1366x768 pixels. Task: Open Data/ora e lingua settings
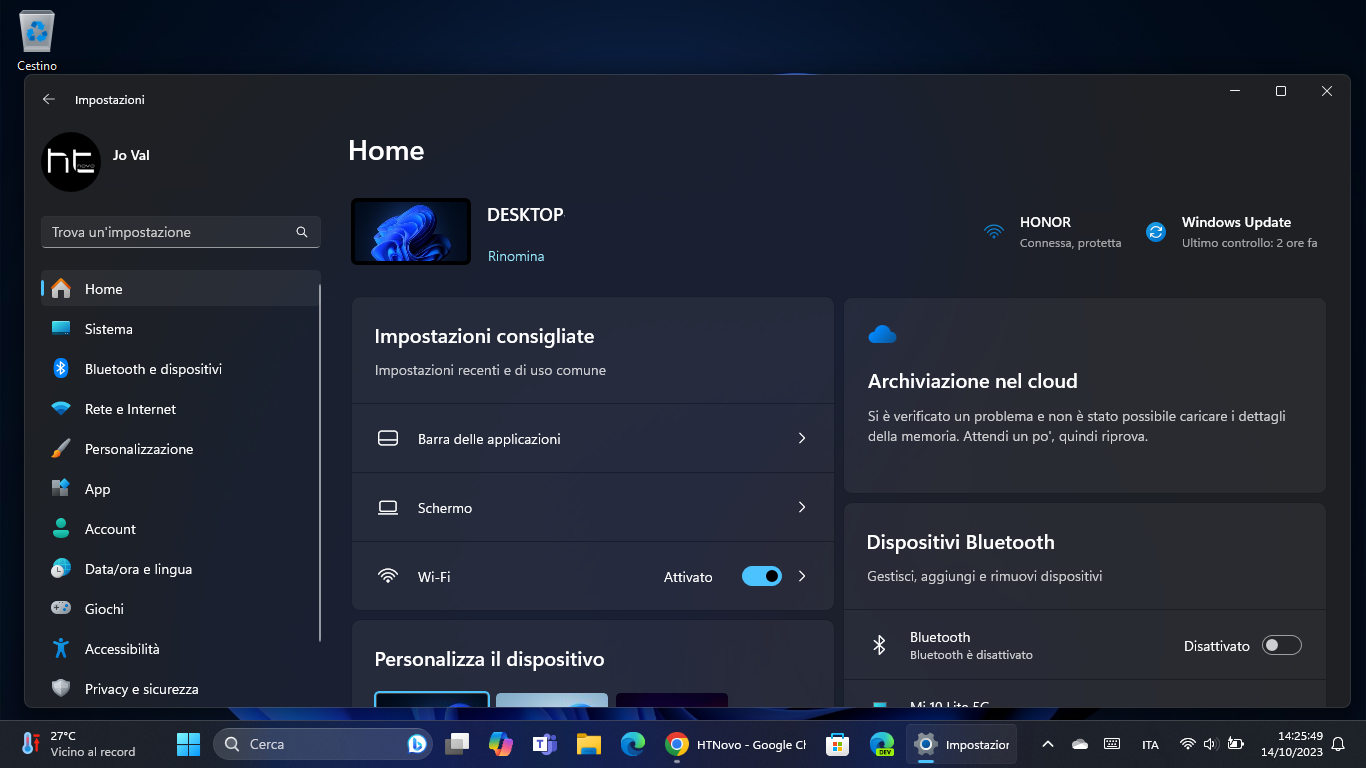pyautogui.click(x=180, y=569)
